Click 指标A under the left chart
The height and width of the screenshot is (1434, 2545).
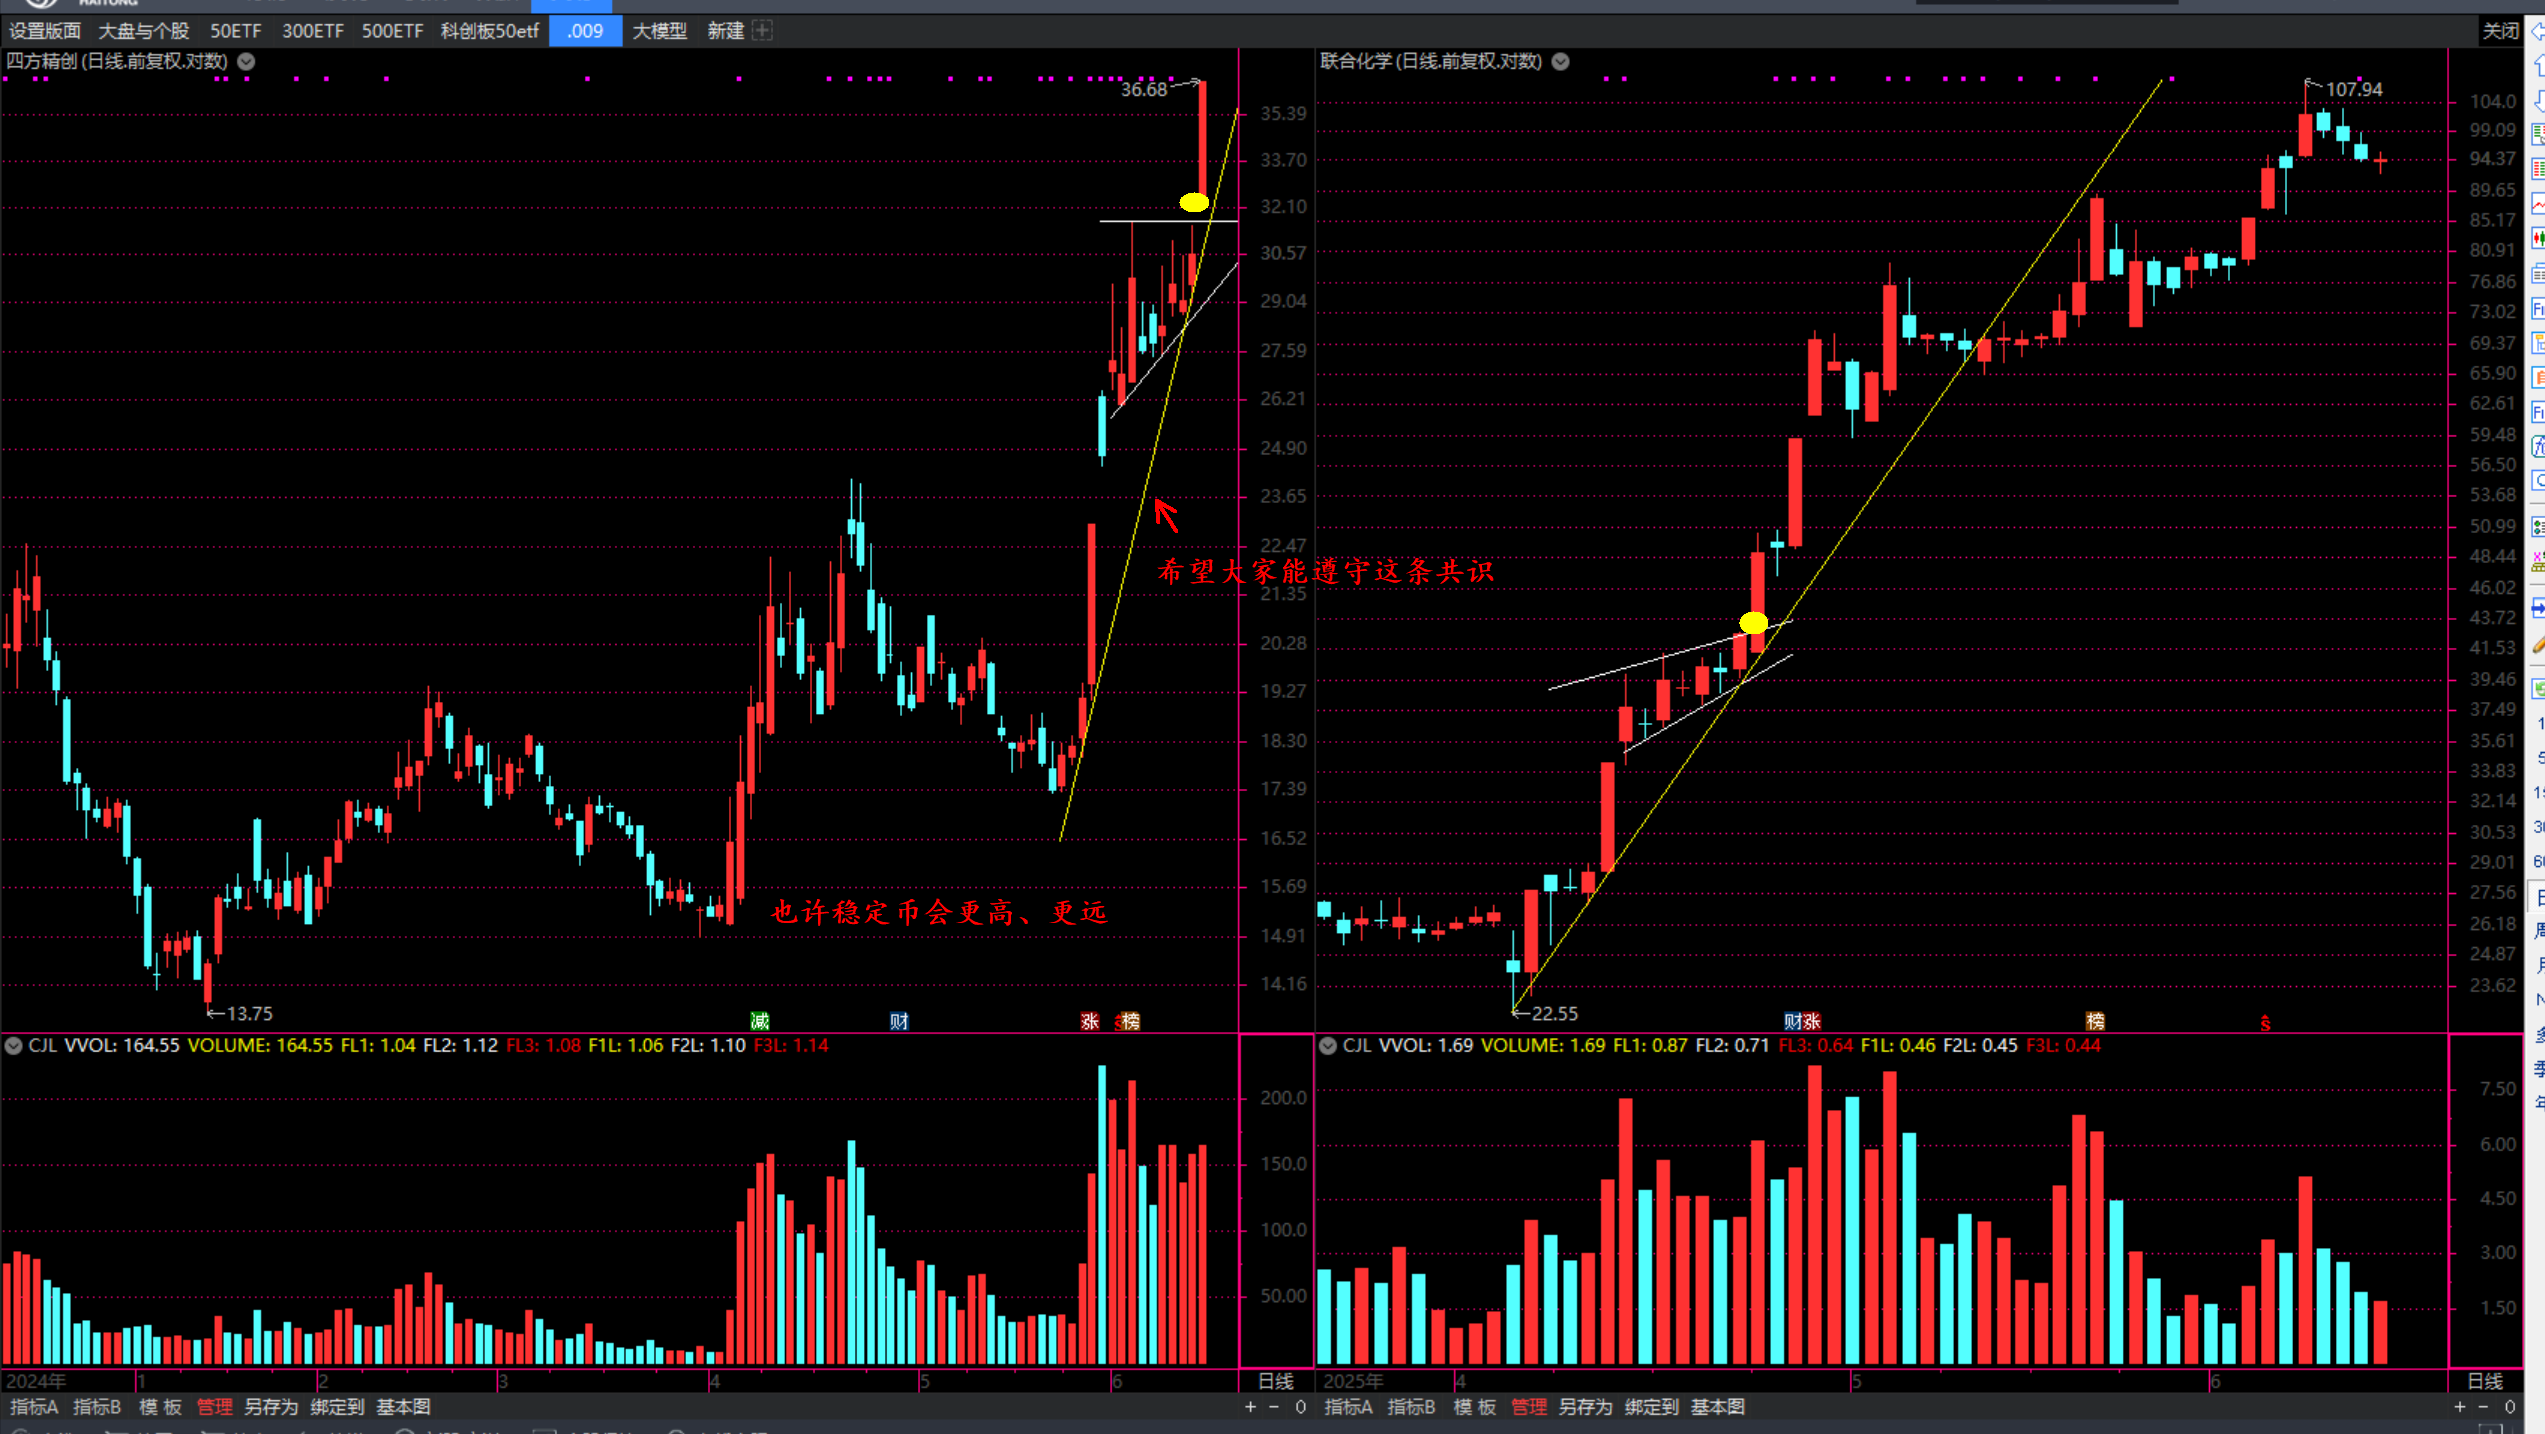[x=34, y=1407]
